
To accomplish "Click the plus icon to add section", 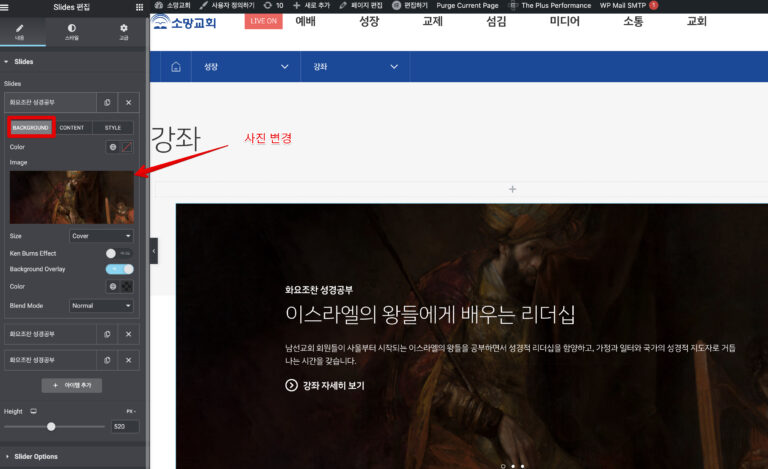I will coord(512,189).
